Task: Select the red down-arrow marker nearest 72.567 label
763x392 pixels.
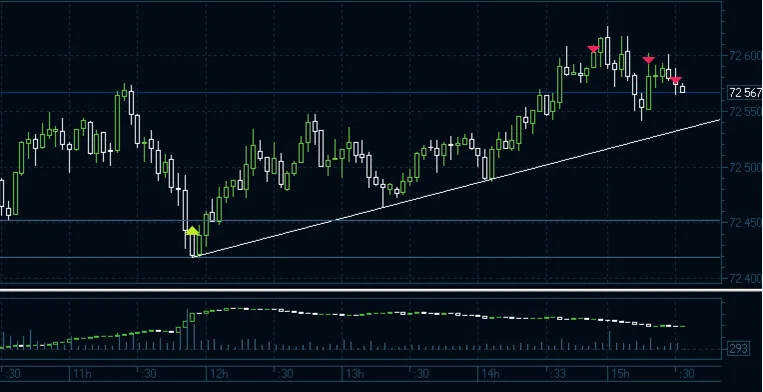Action: (x=675, y=80)
